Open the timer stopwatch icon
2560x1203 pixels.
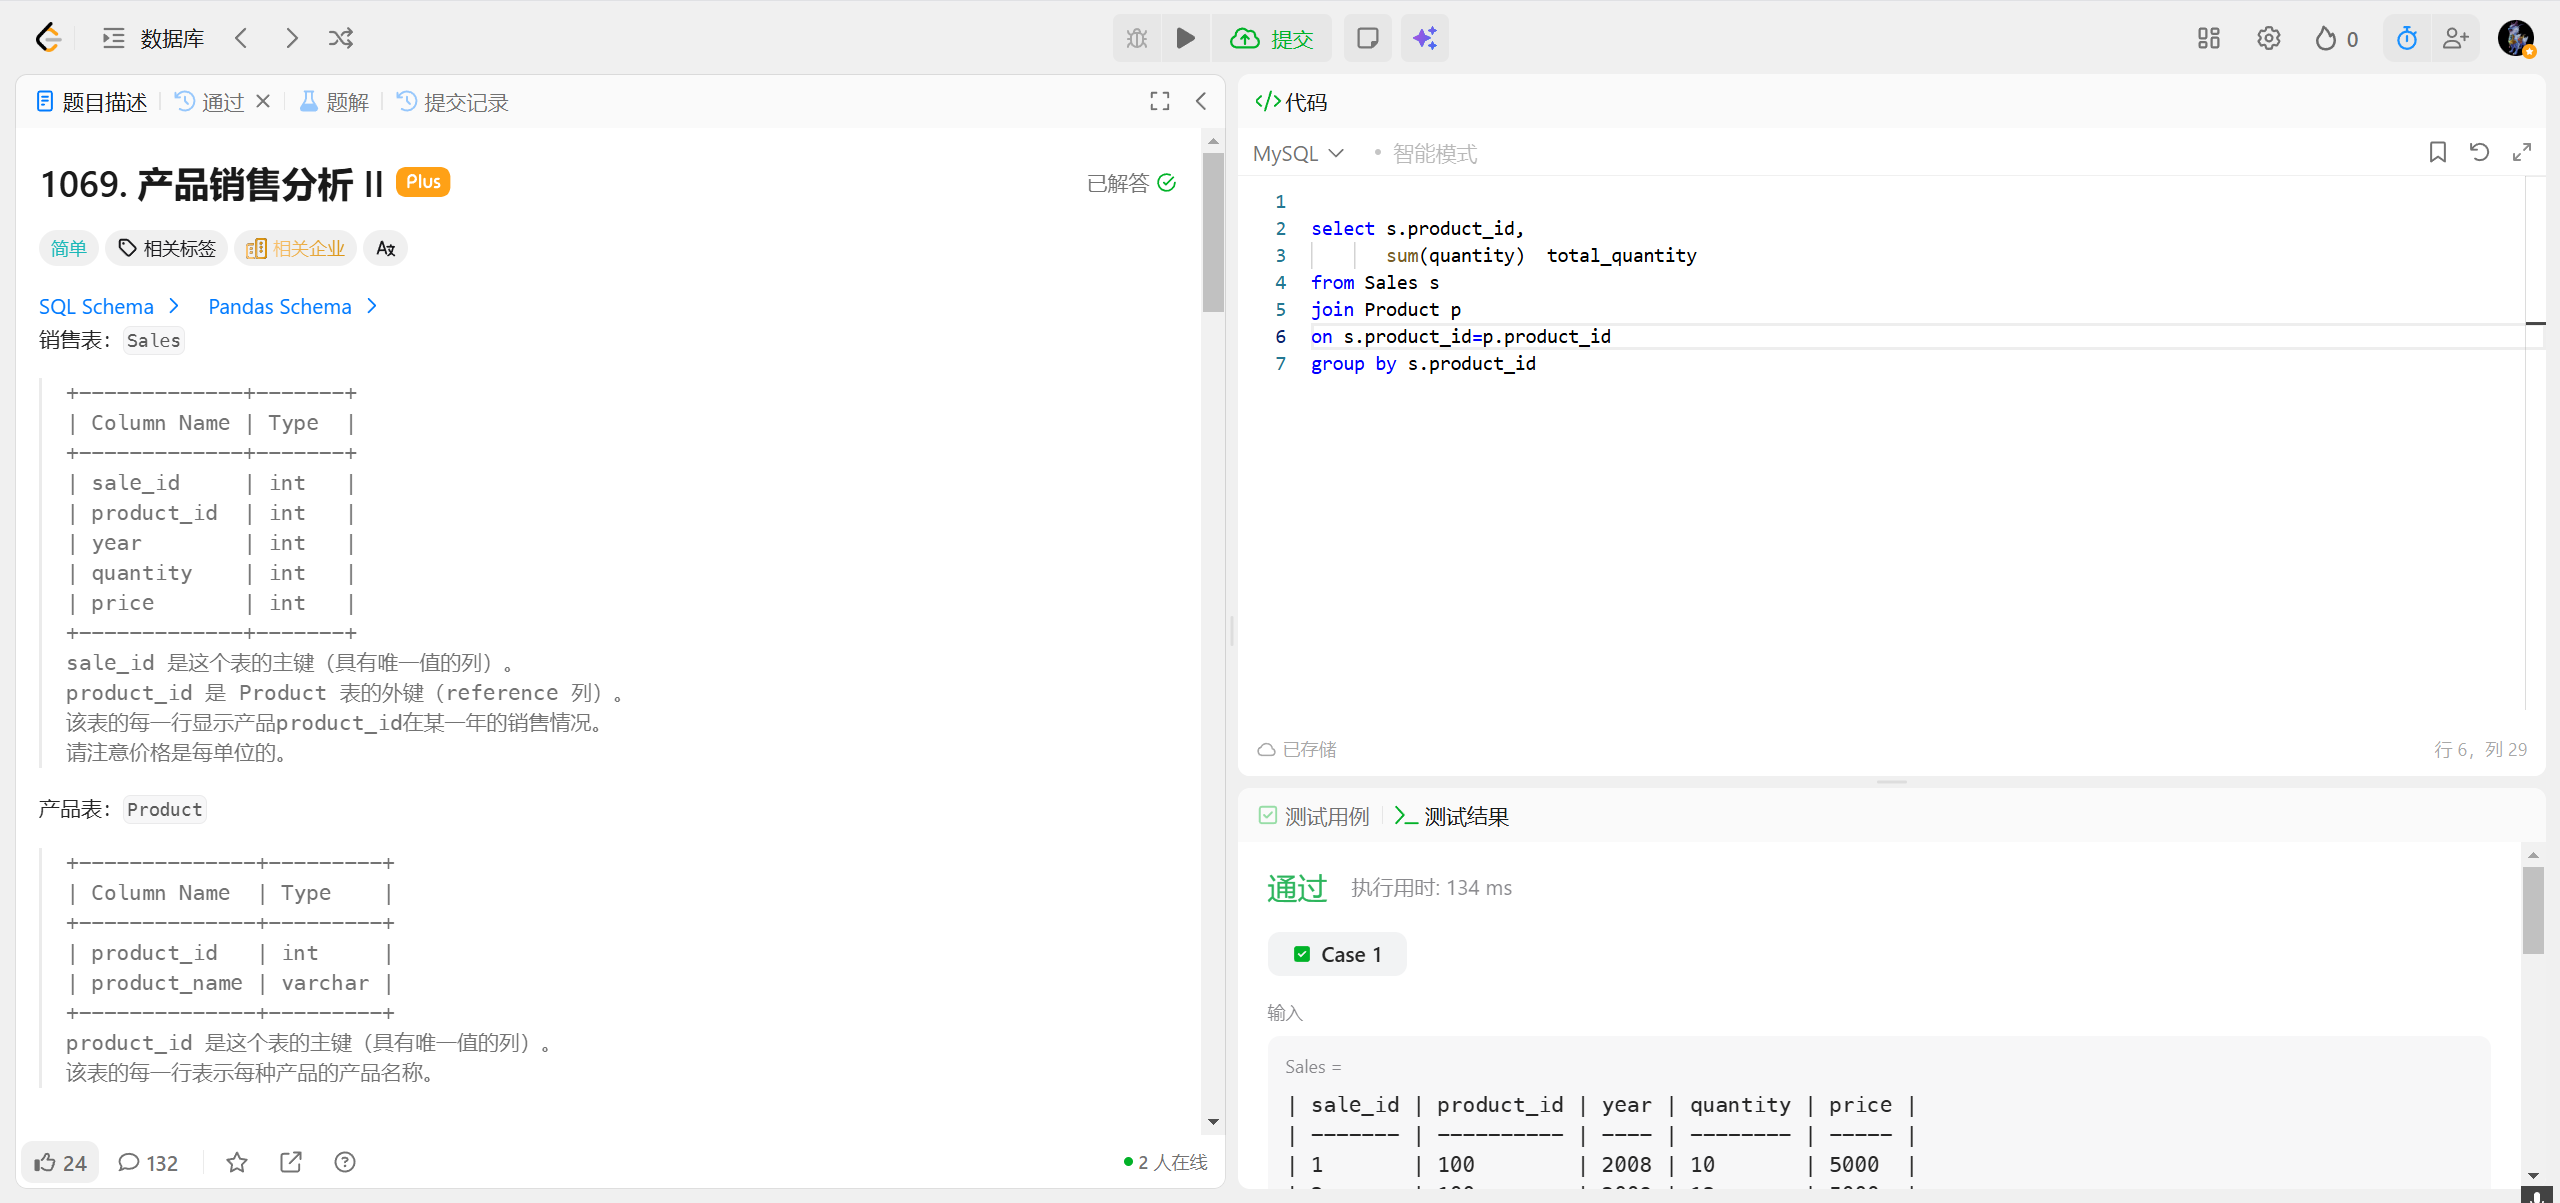point(2406,38)
